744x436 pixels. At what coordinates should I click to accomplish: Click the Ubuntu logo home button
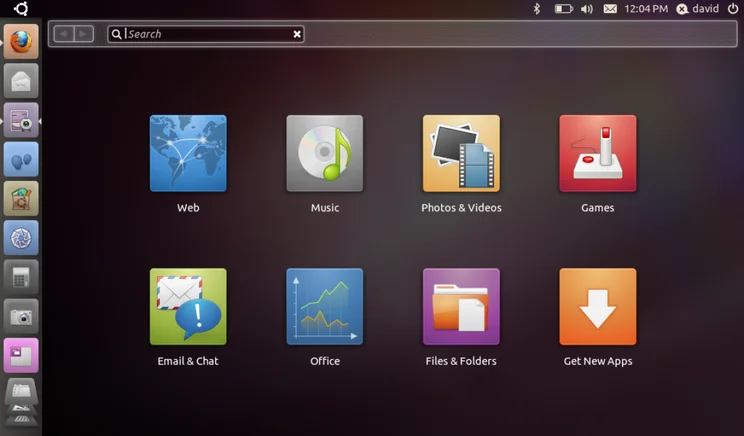tap(21, 9)
